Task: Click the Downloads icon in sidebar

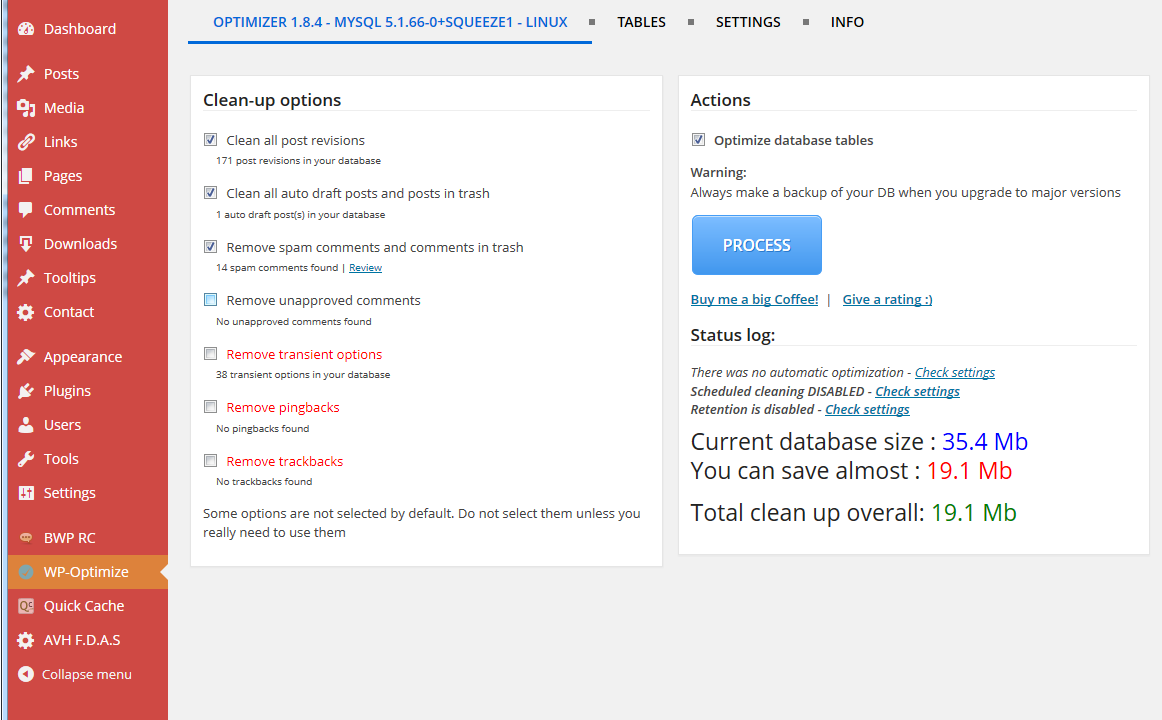Action: coord(26,244)
